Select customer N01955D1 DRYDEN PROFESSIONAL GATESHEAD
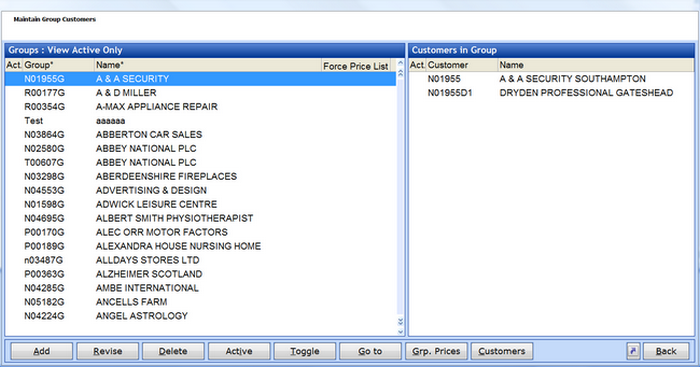The width and height of the screenshot is (700, 367). 551,93
